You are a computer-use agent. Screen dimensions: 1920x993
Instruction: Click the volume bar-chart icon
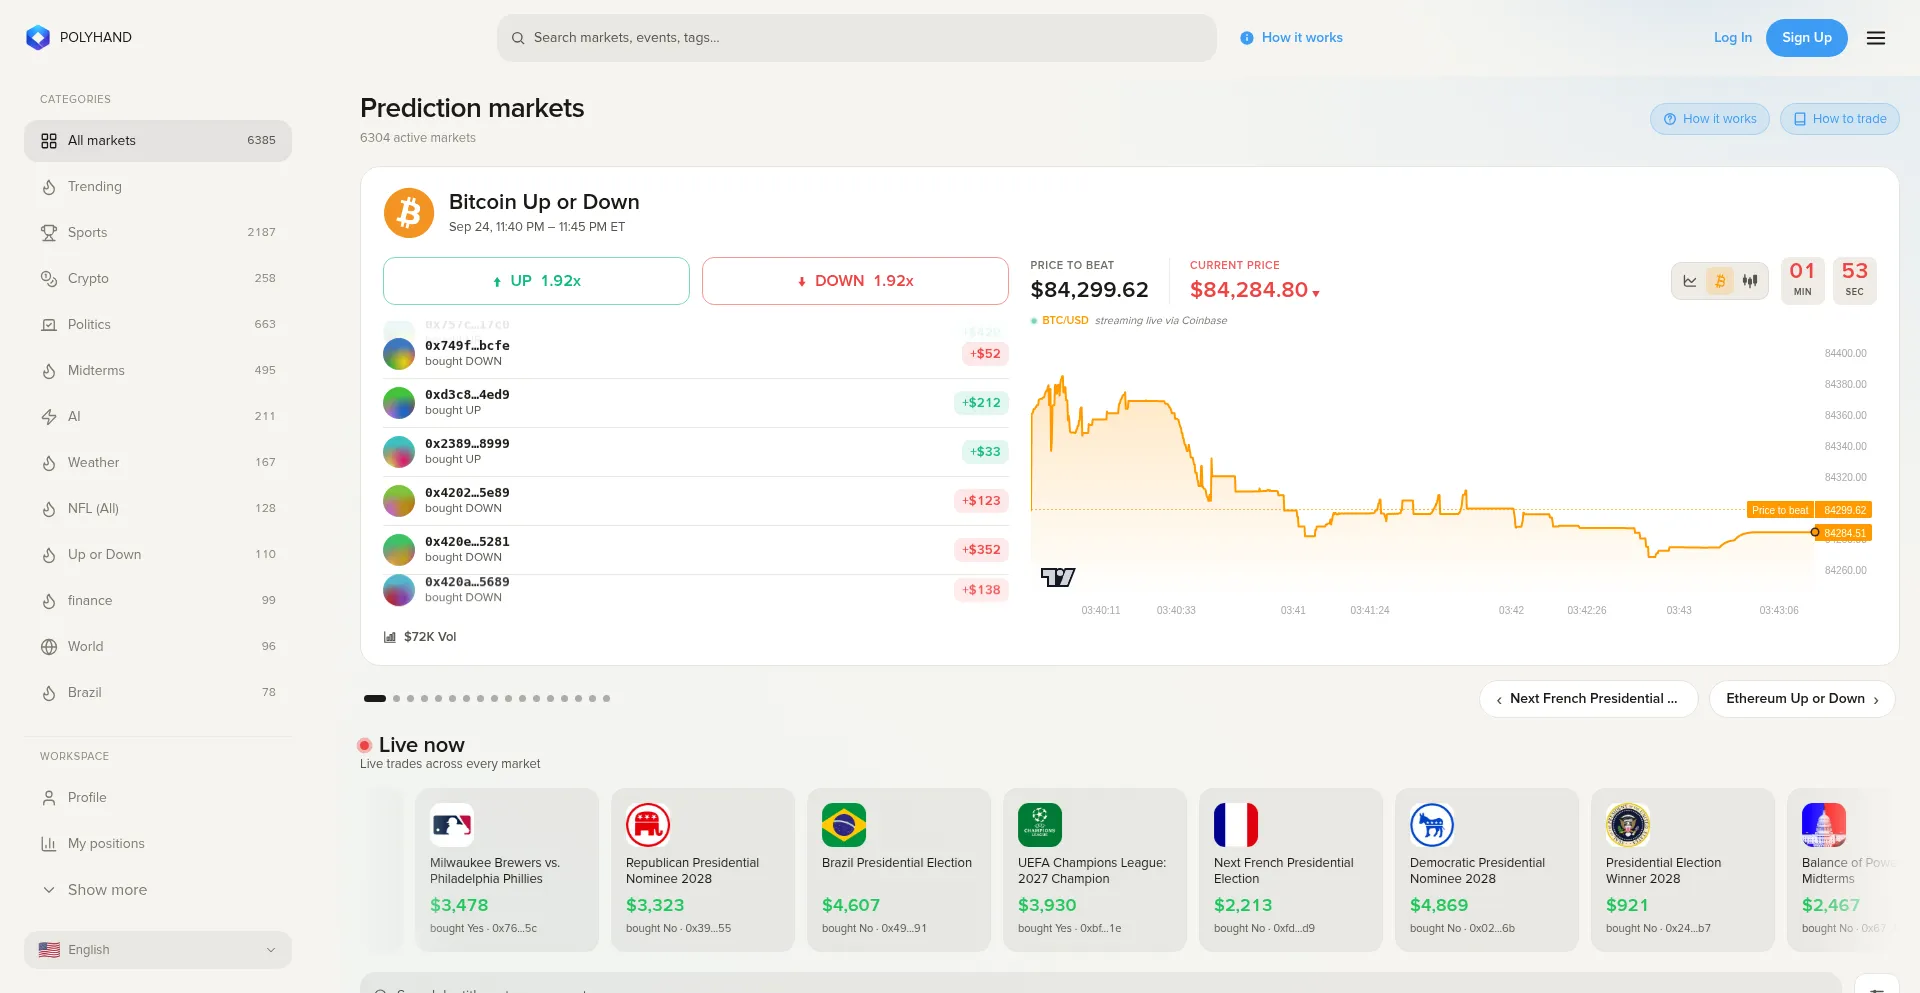click(x=390, y=637)
